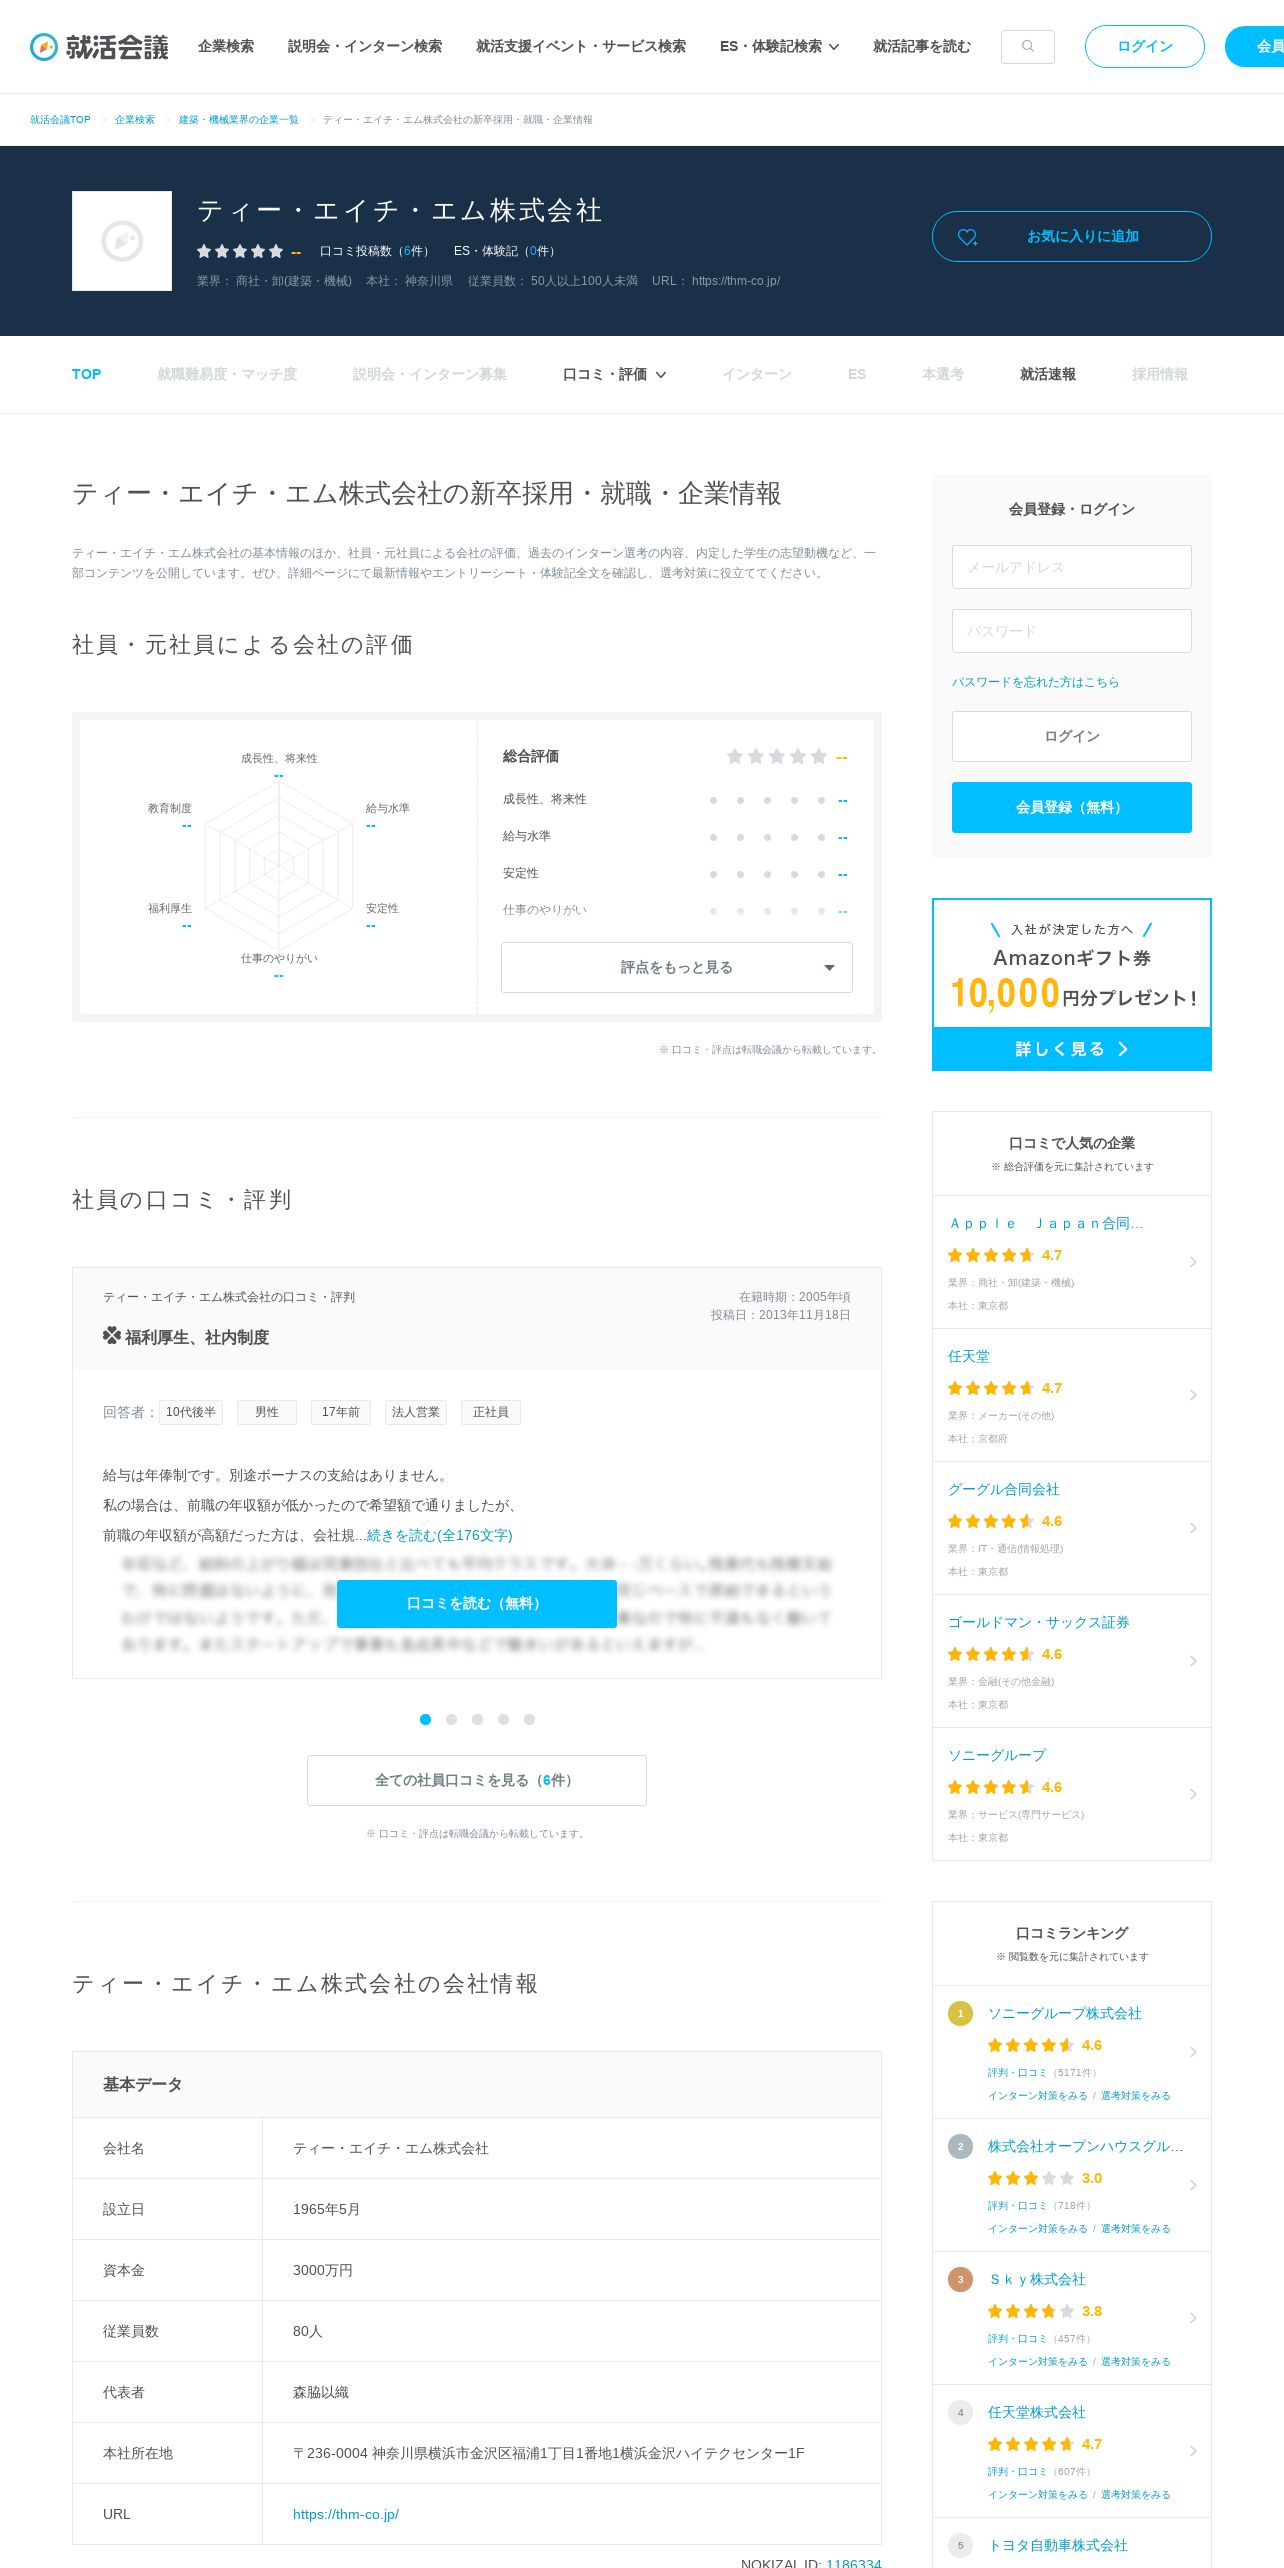Open the 企業検索 menu item
The width and height of the screenshot is (1284, 2568).
(226, 46)
